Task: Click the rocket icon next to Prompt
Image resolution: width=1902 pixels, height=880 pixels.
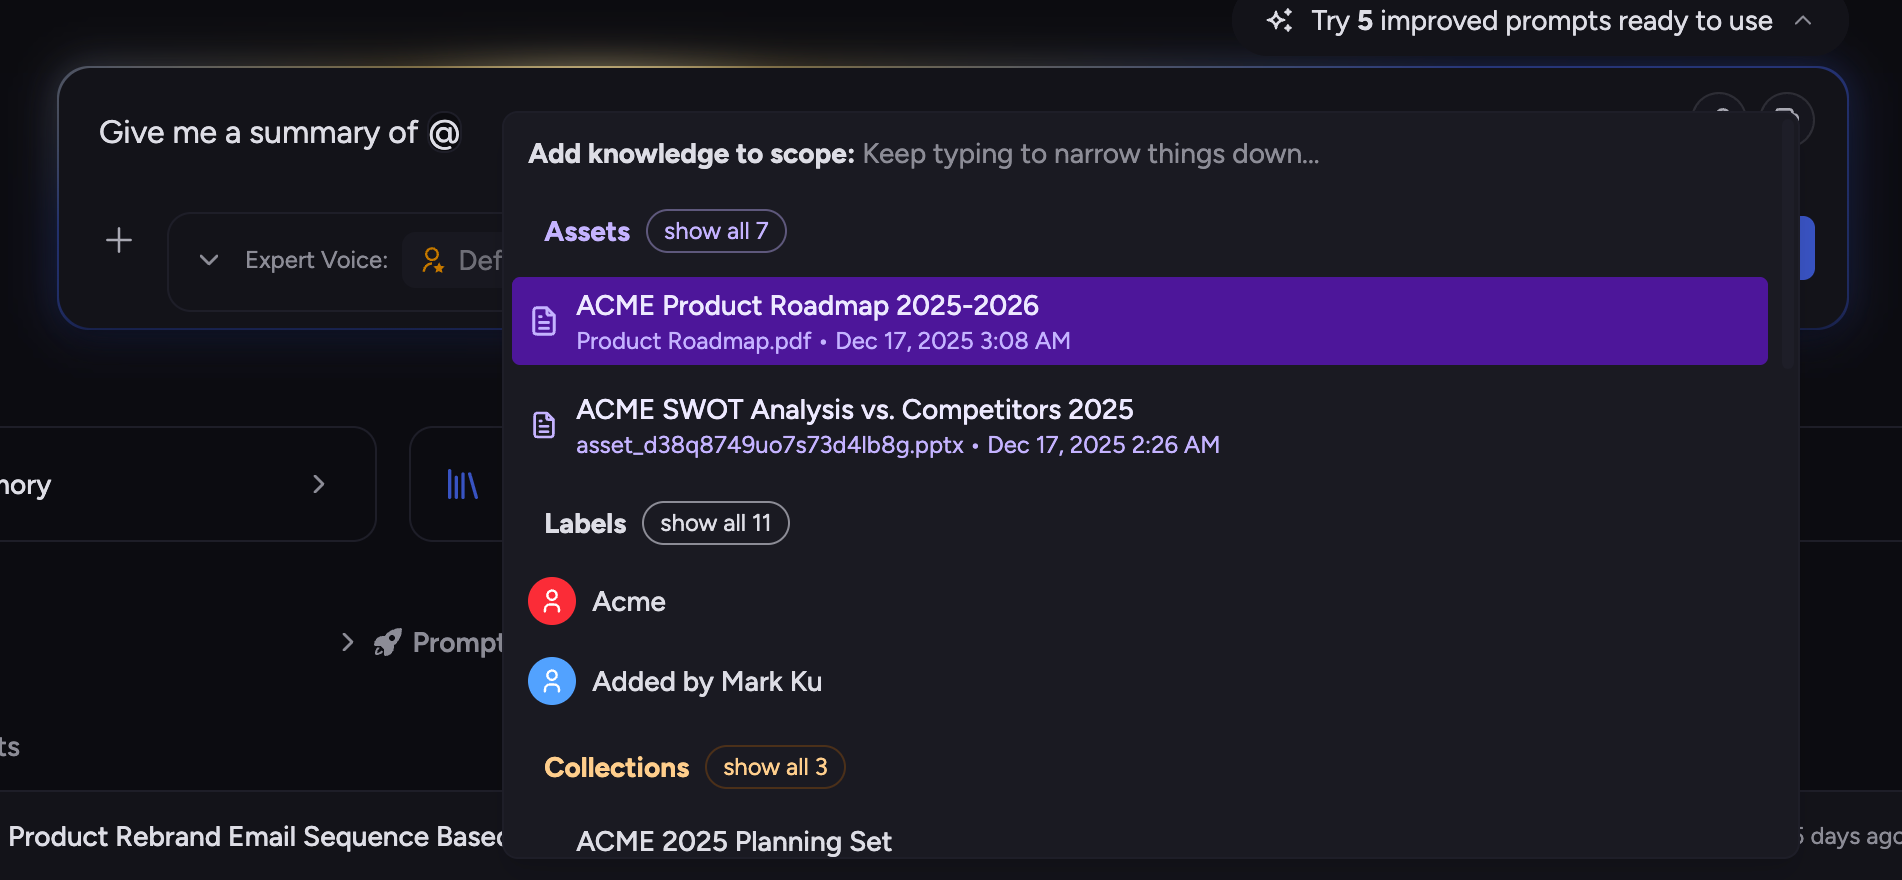Action: pos(388,642)
